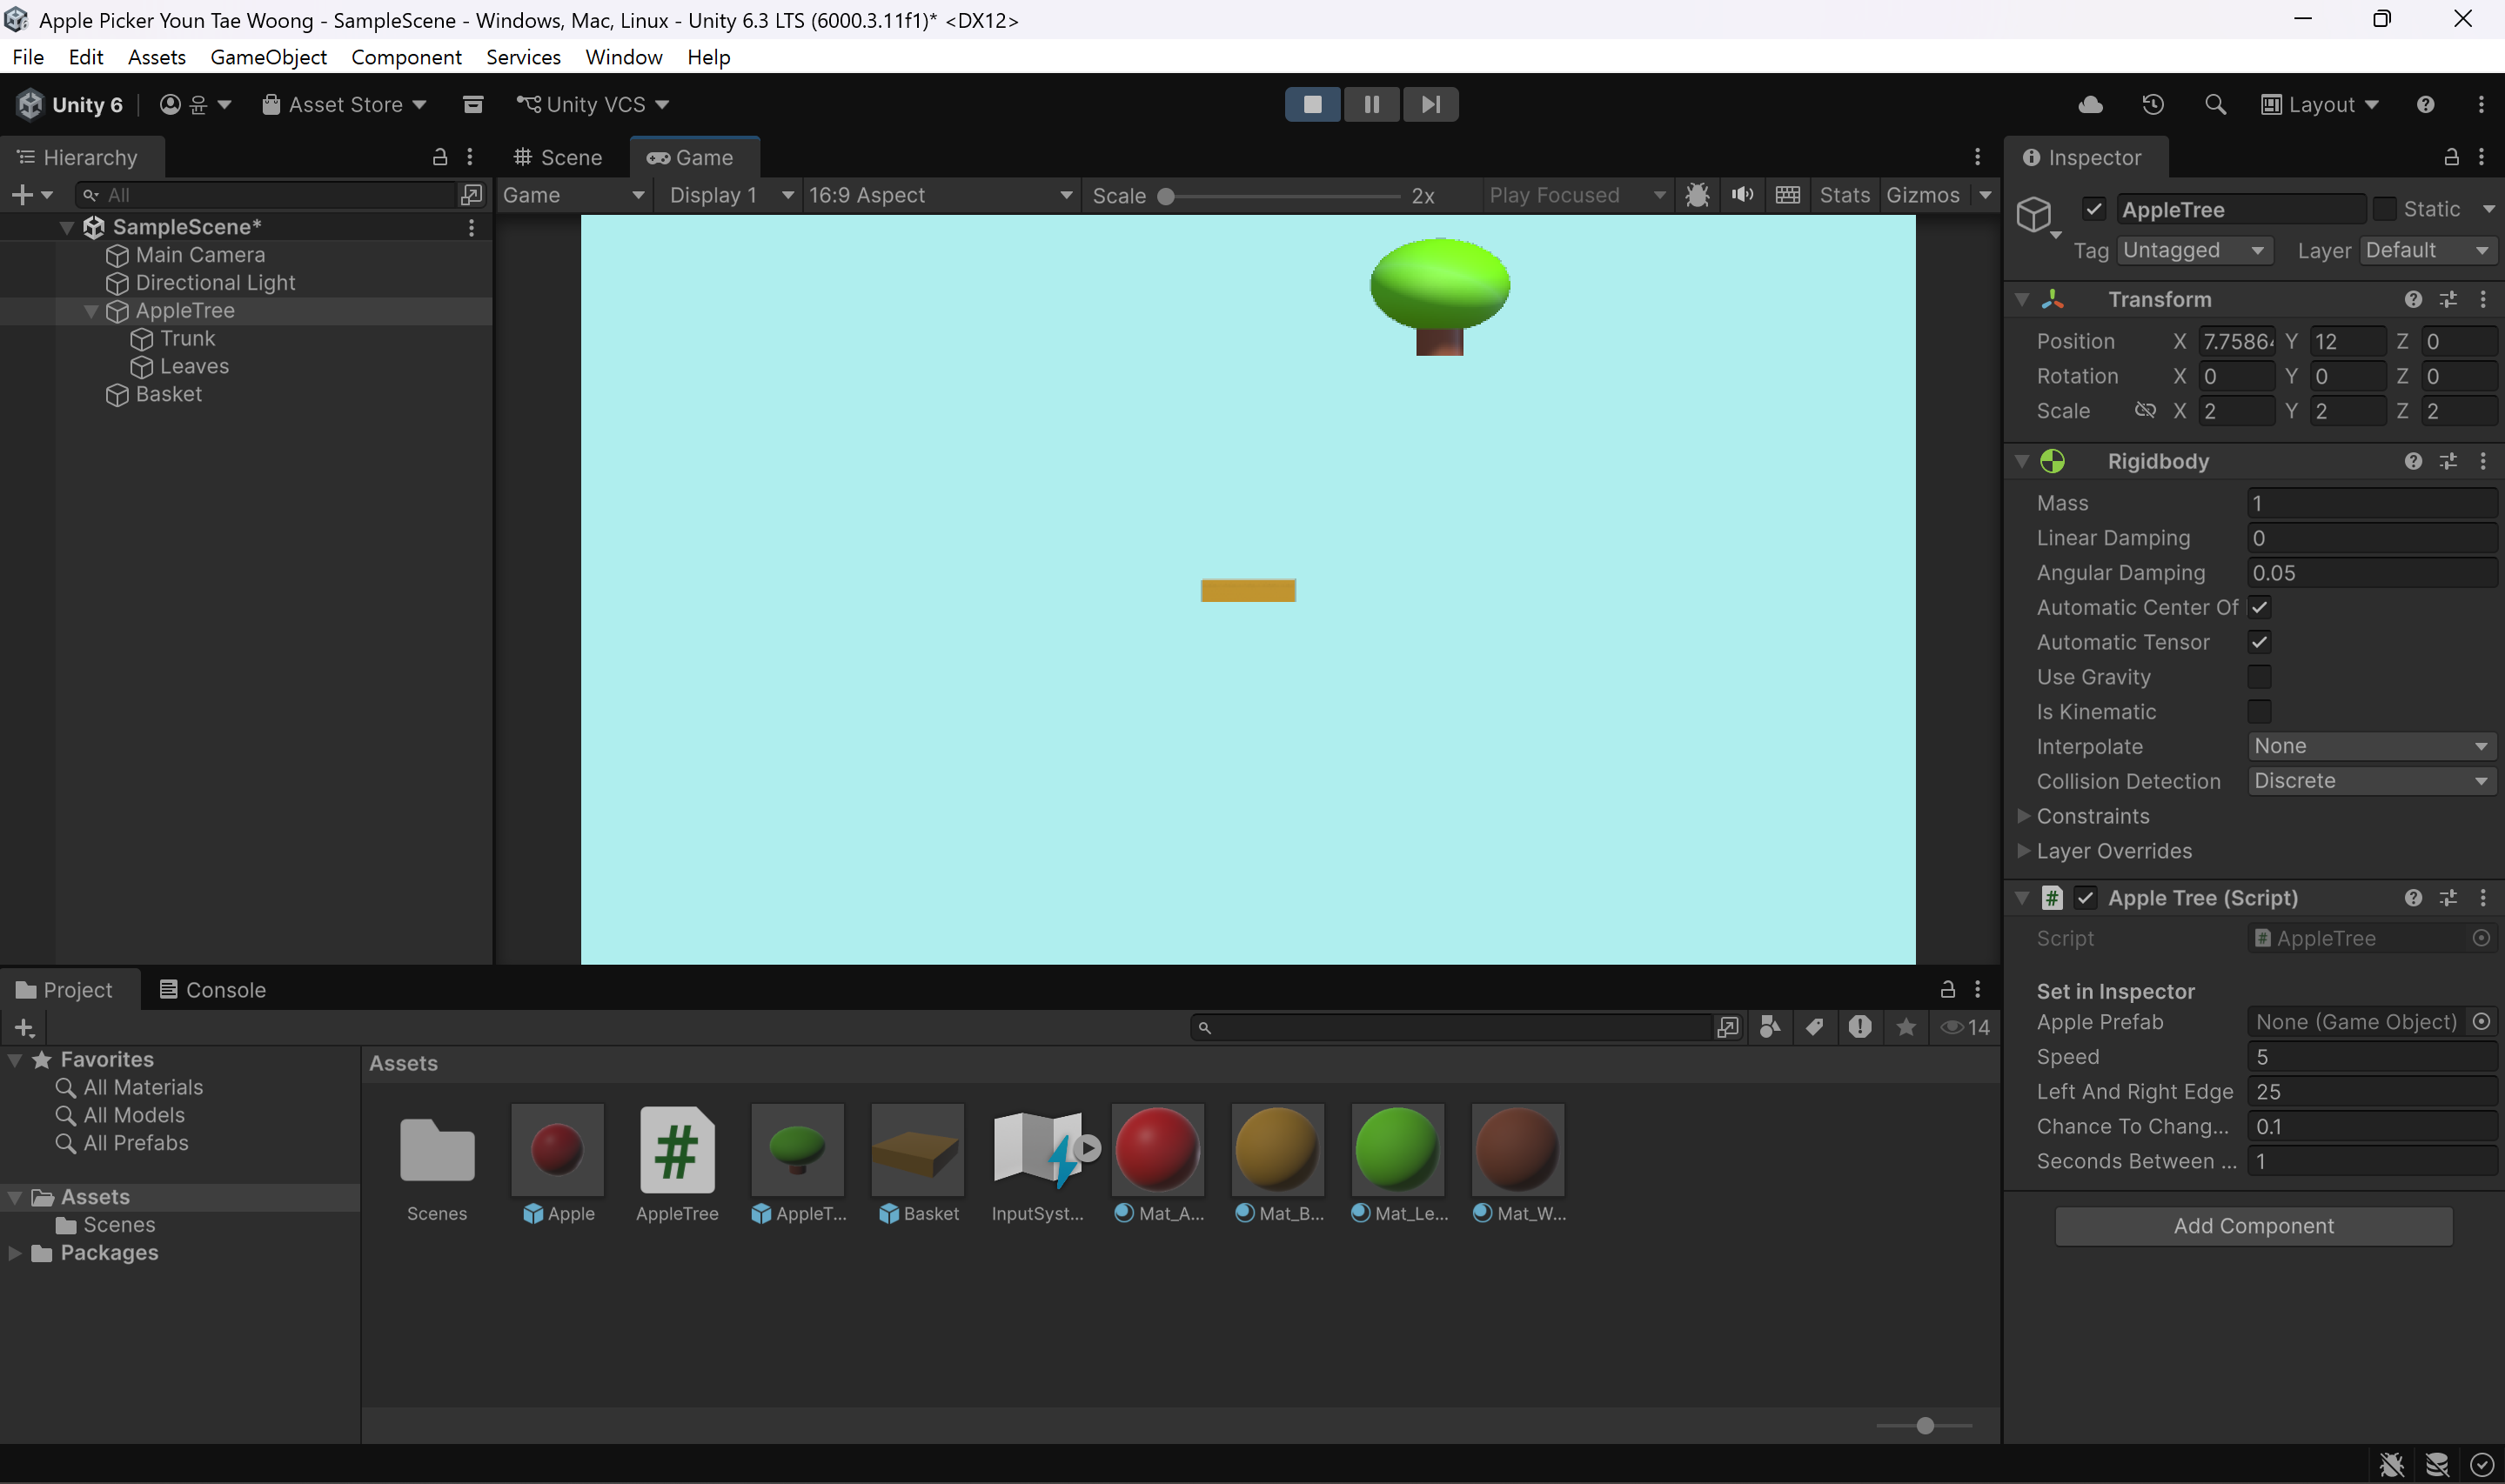Enable the Use Gravity checkbox
2505x1484 pixels.
point(2259,677)
